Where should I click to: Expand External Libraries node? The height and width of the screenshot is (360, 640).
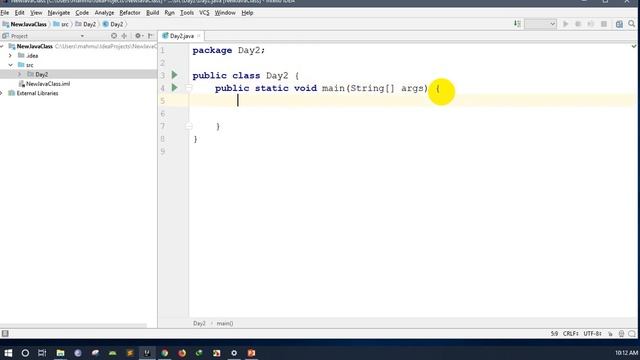tap(2, 93)
